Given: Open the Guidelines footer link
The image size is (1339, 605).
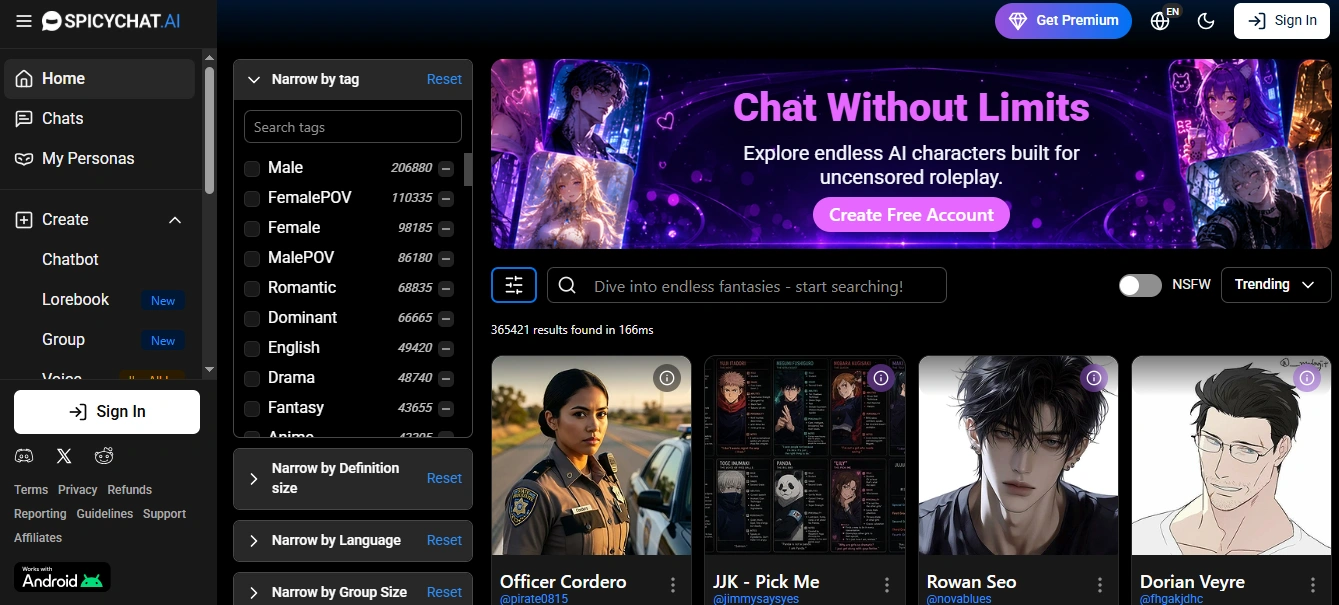Looking at the screenshot, I should [104, 514].
